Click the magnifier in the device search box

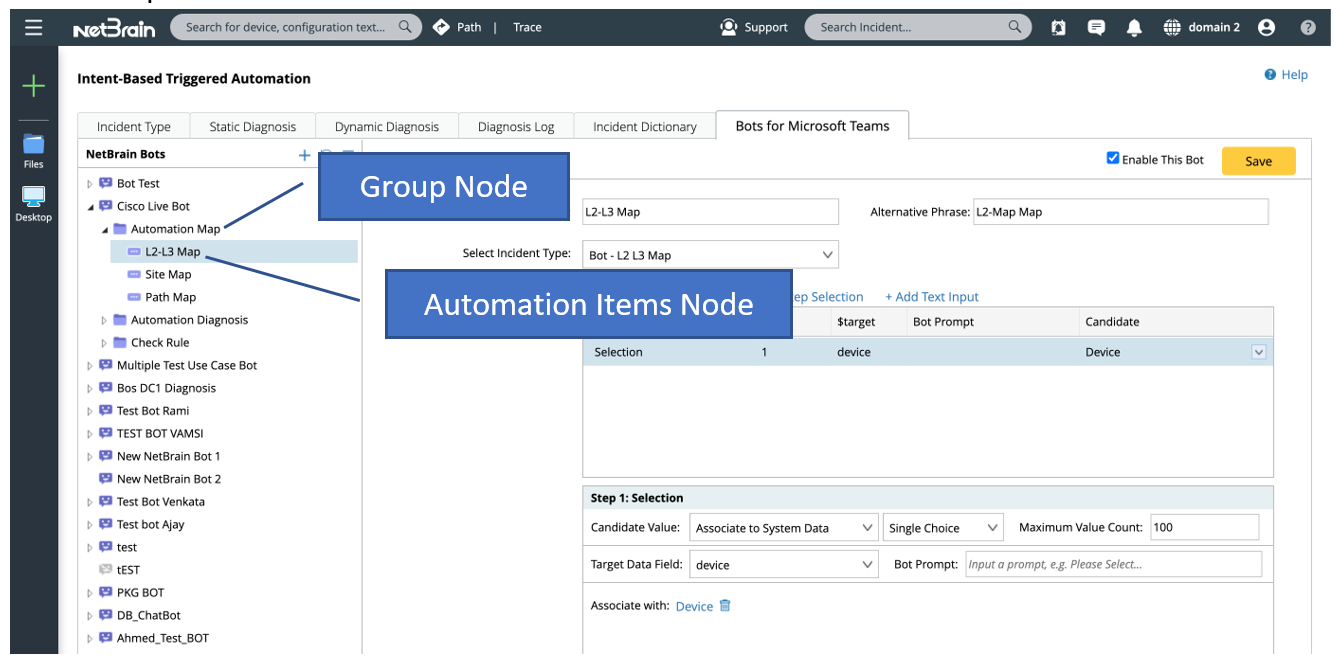click(405, 27)
